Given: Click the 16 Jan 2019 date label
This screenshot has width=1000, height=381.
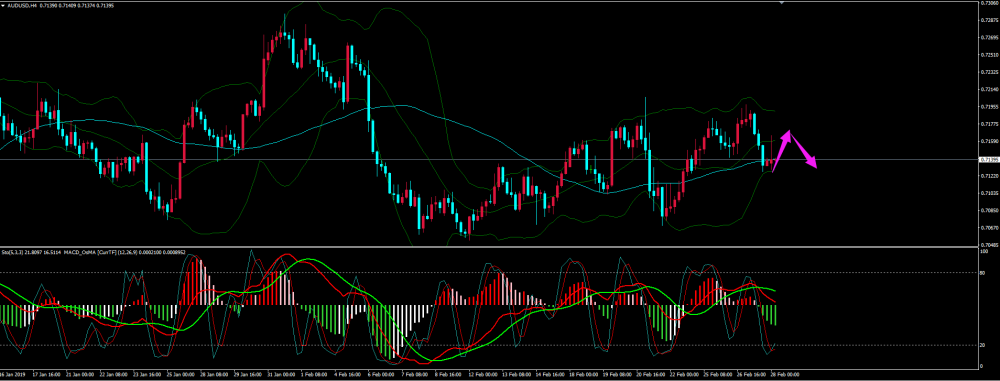Looking at the screenshot, I should tap(13, 375).
